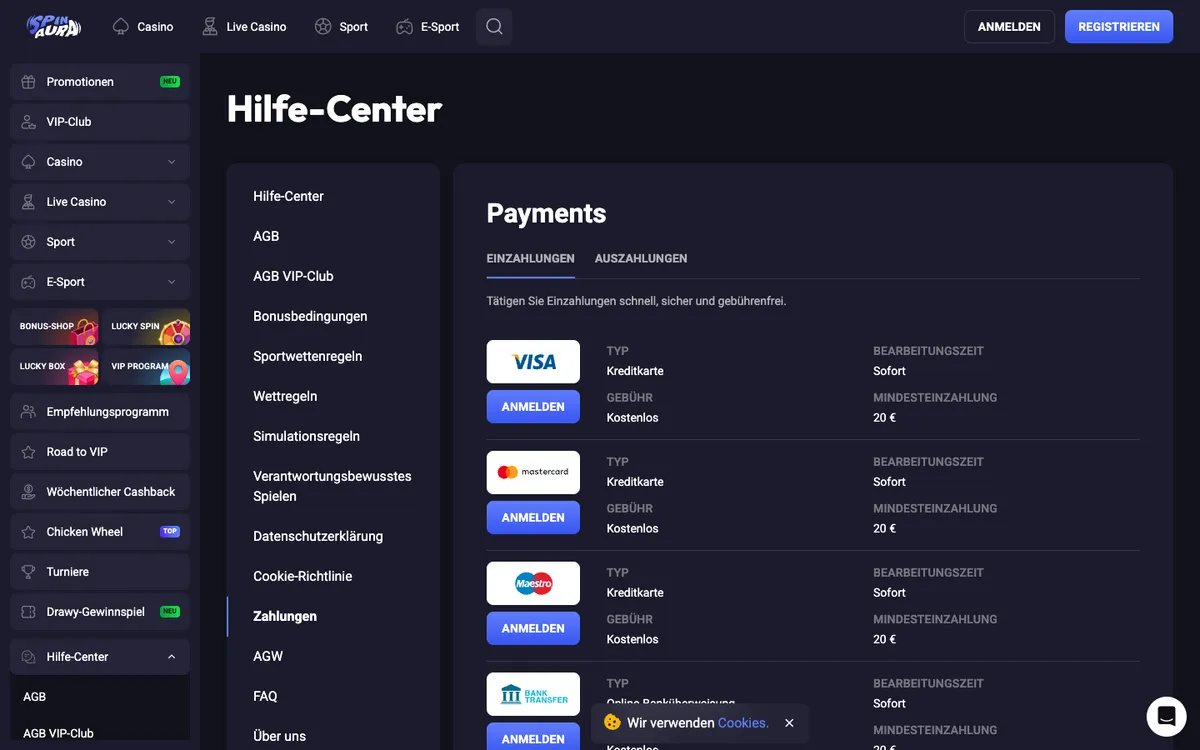
Task: Open Über uns help page
Action: pos(279,736)
